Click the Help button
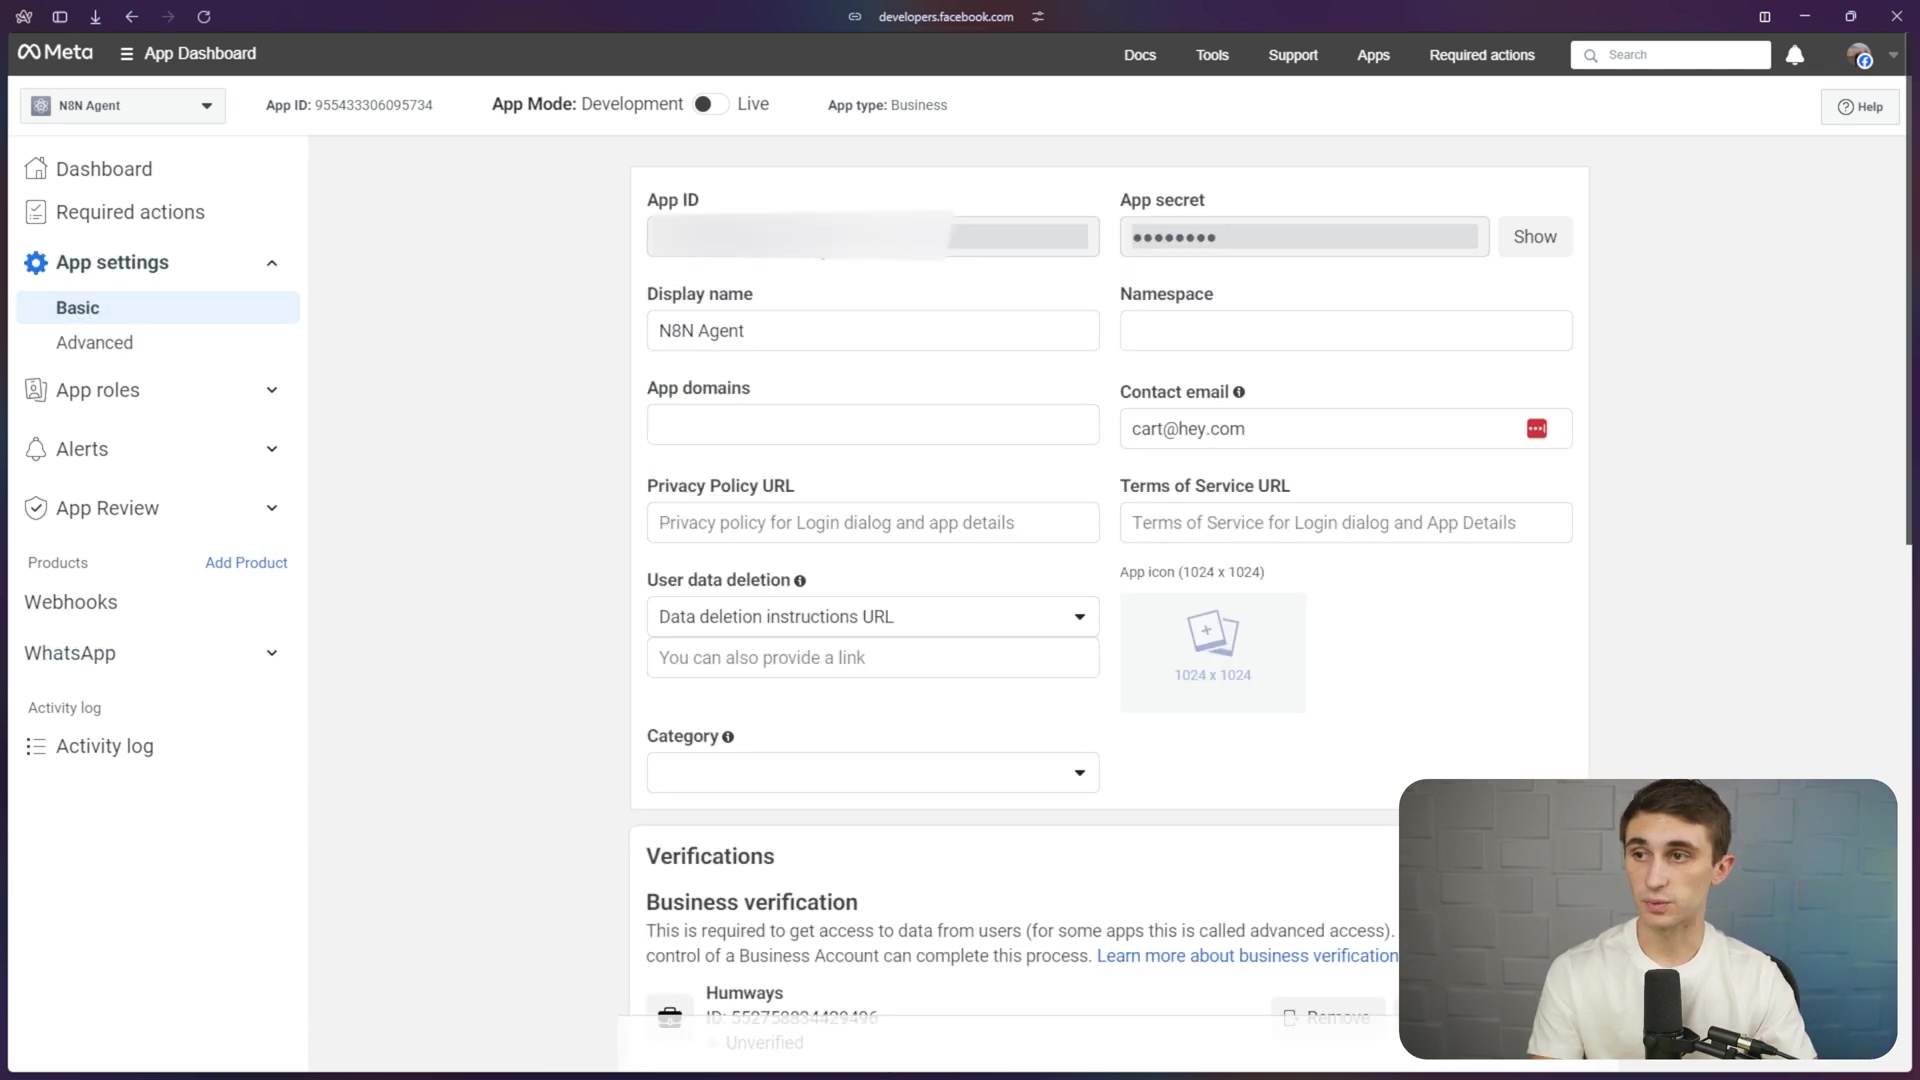 click(1860, 107)
